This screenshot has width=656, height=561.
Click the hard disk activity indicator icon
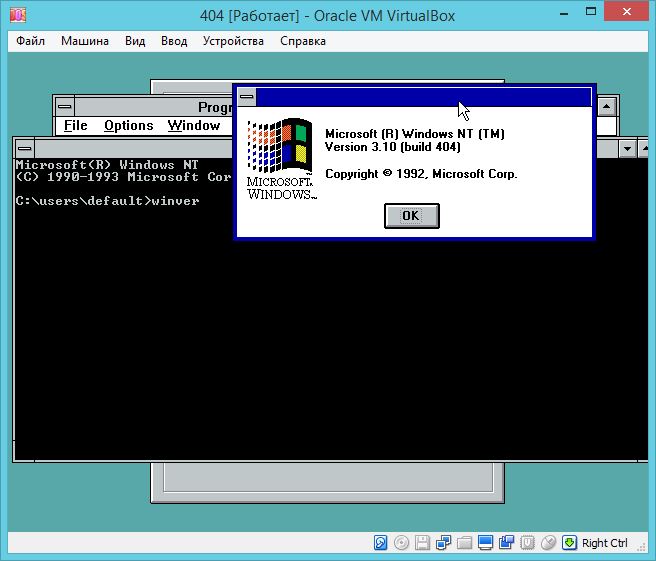coord(380,543)
